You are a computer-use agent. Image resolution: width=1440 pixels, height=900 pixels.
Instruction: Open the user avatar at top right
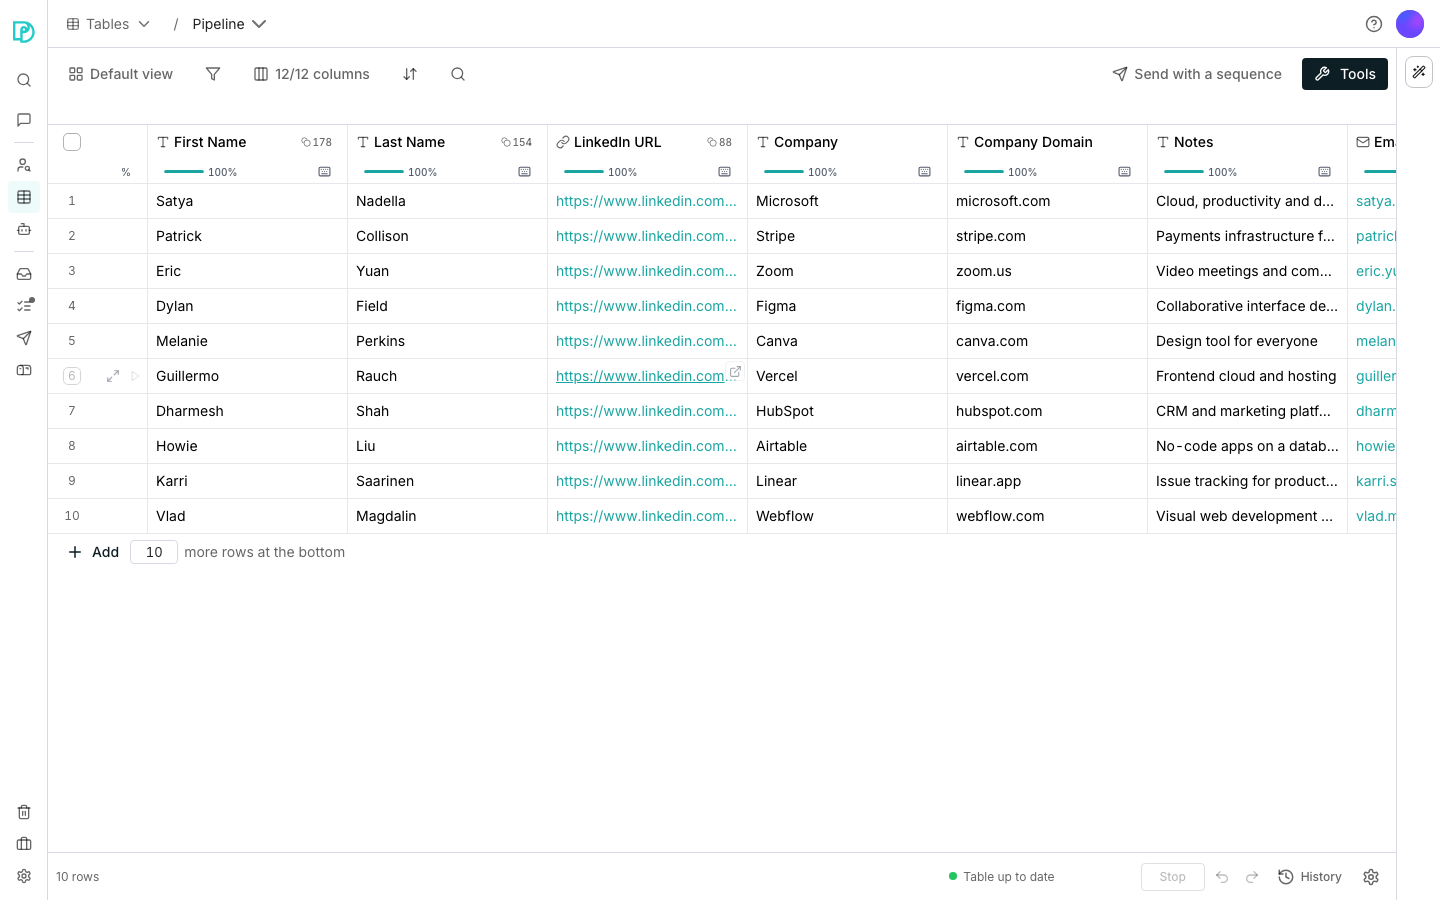pos(1410,24)
